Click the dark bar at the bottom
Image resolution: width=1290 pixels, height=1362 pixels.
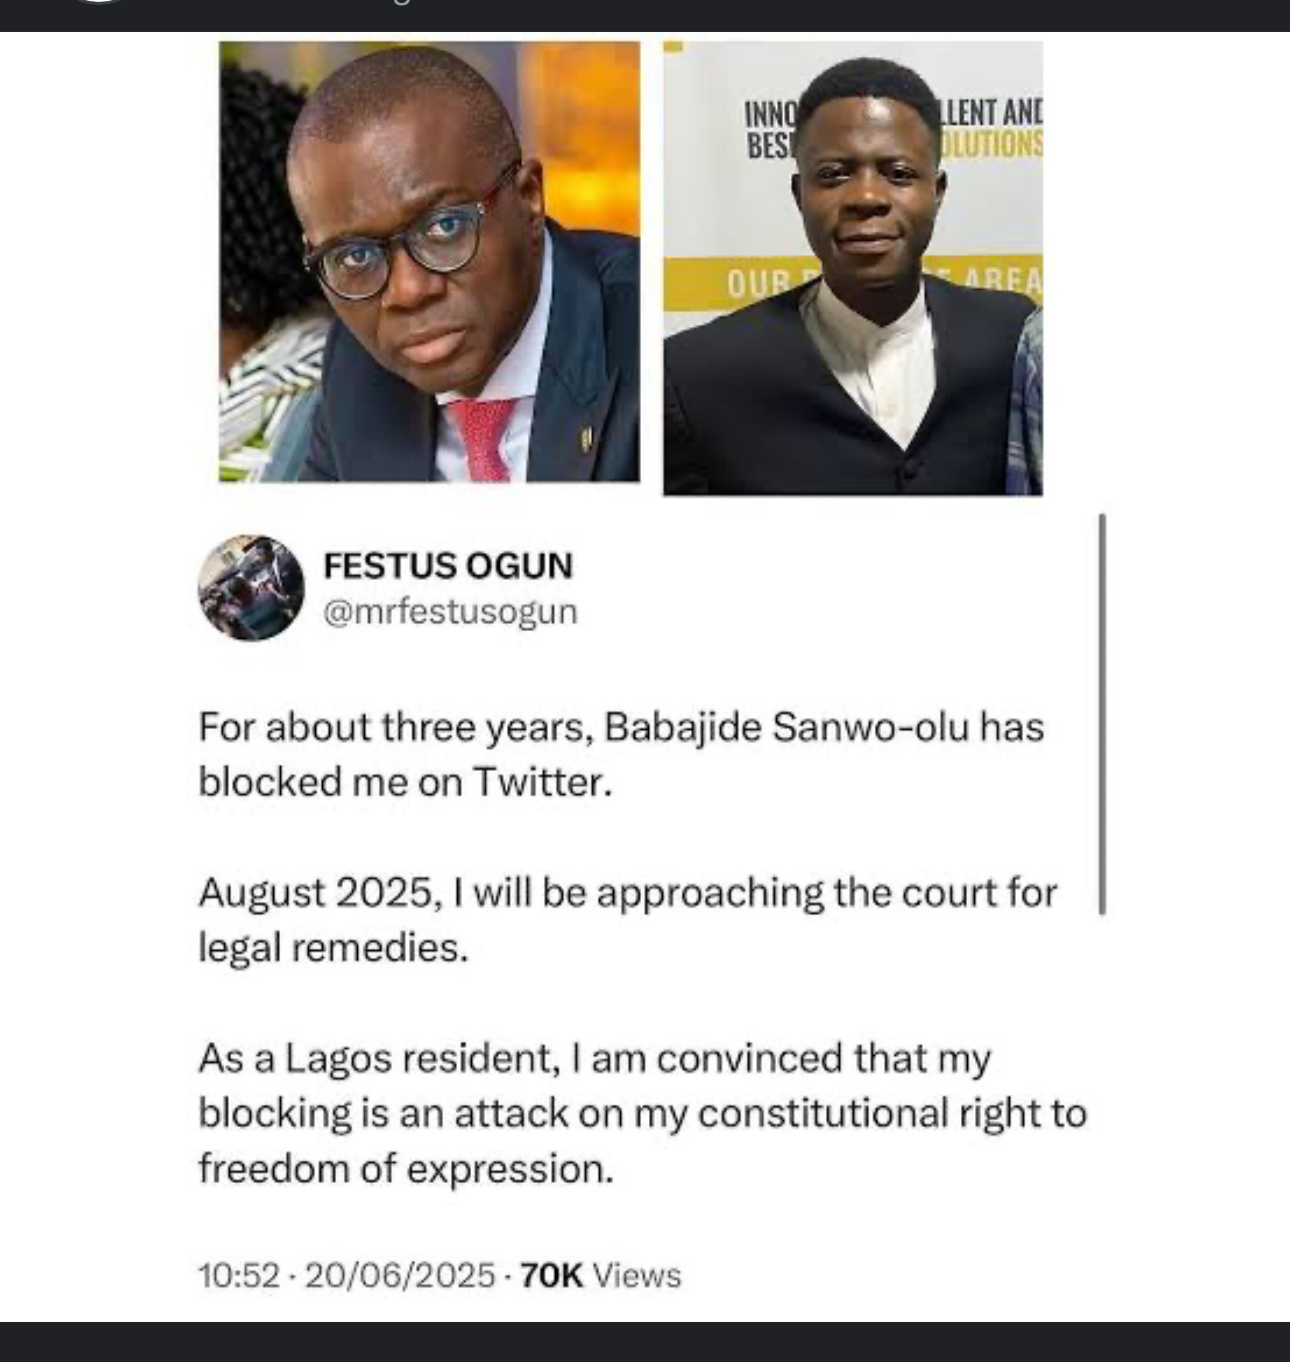(645, 1342)
